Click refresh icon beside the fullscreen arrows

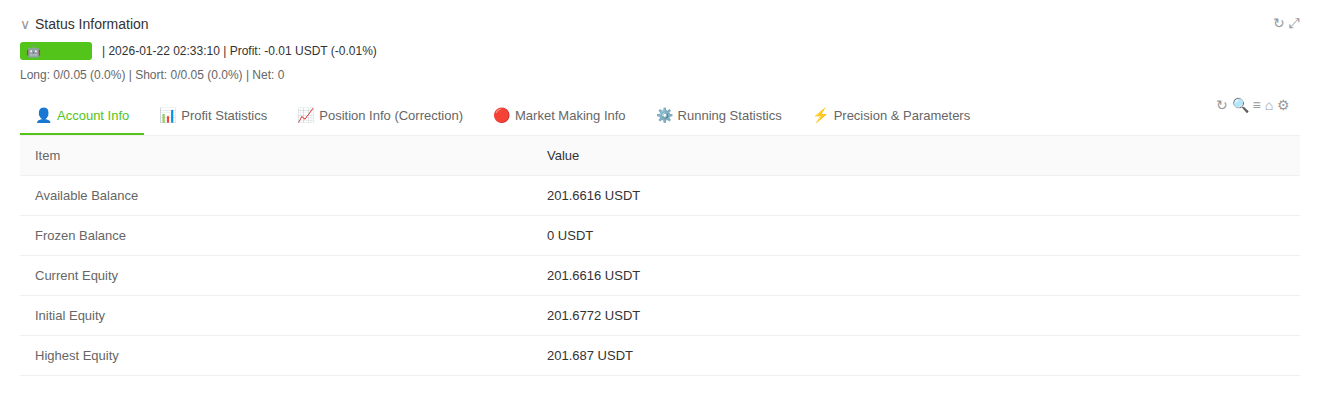1278,23
